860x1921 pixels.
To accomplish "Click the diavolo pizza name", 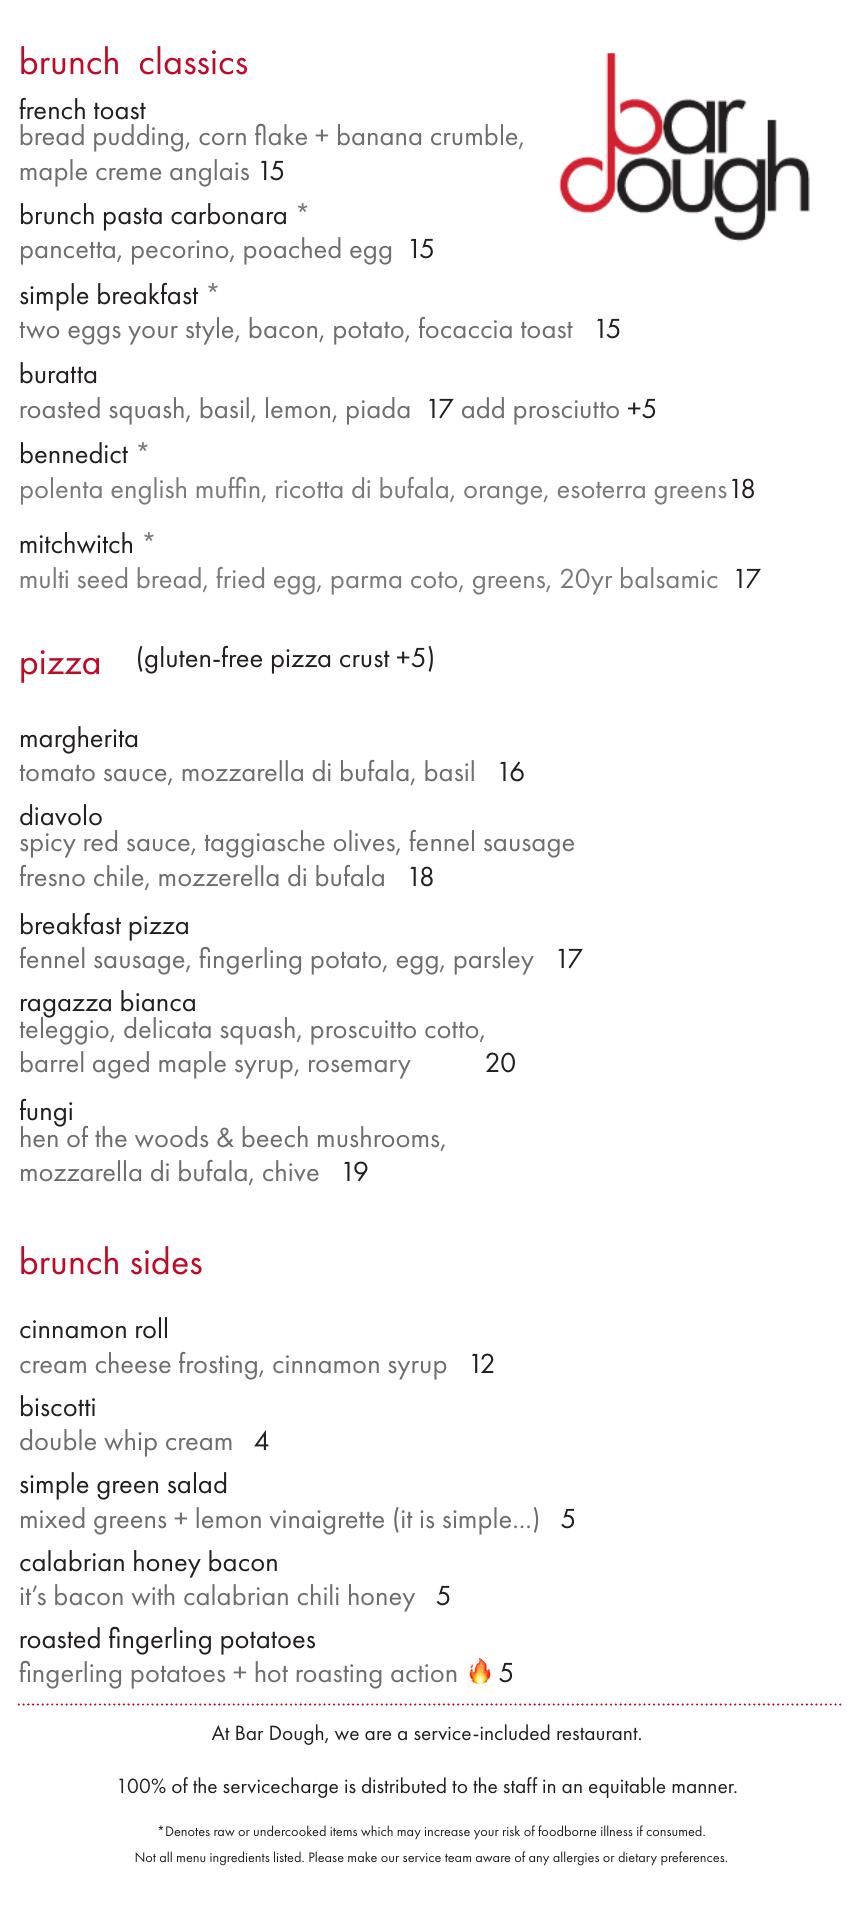I will coord(61,816).
